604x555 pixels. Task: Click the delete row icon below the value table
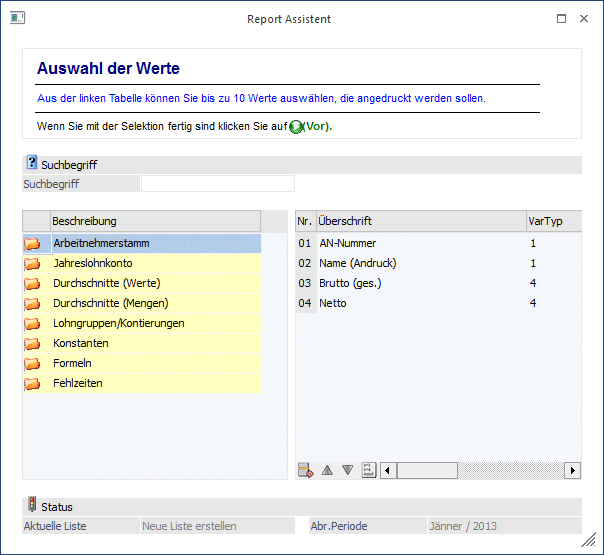click(x=306, y=470)
